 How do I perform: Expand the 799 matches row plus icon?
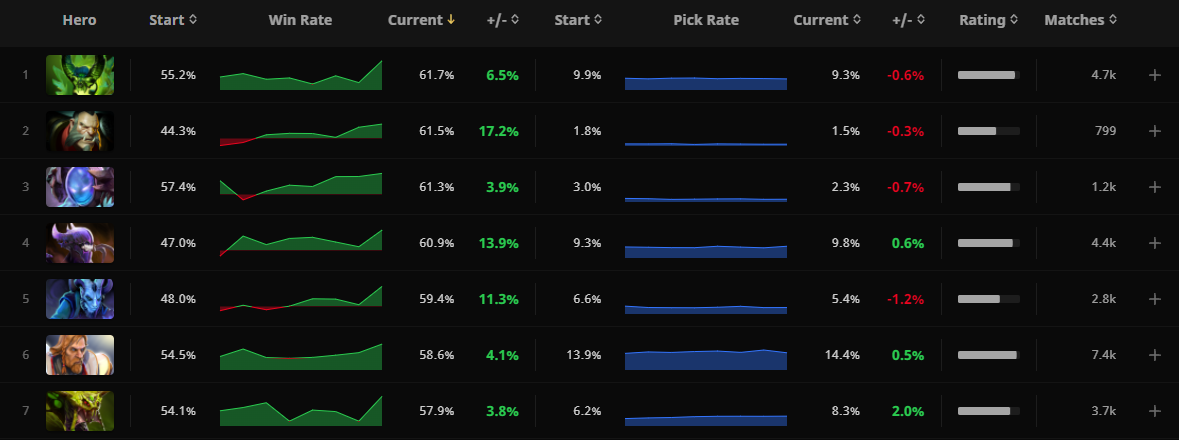pyautogui.click(x=1155, y=131)
